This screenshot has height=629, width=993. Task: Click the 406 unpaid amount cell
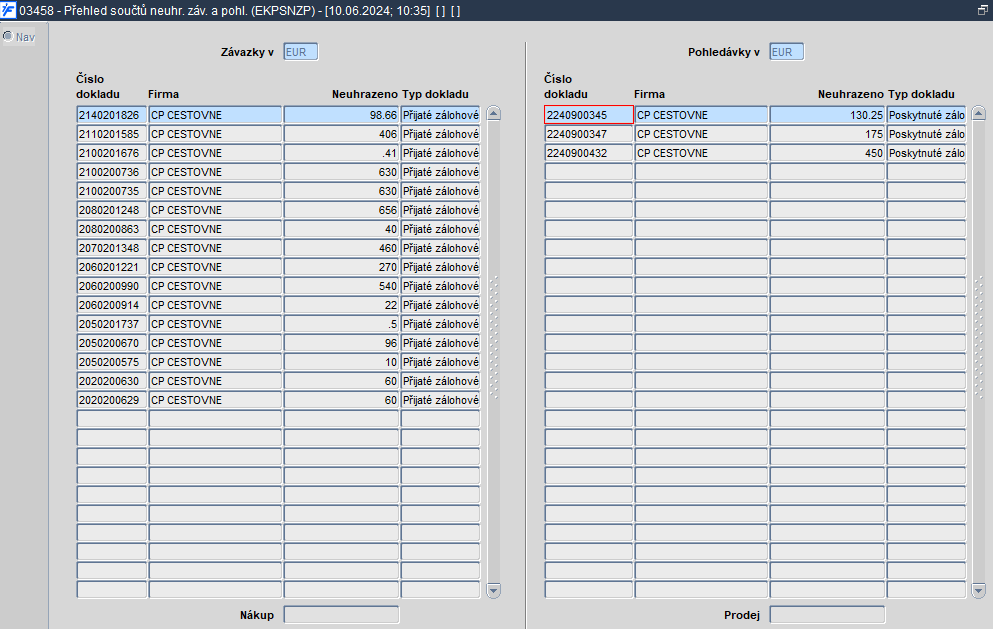pyautogui.click(x=341, y=134)
